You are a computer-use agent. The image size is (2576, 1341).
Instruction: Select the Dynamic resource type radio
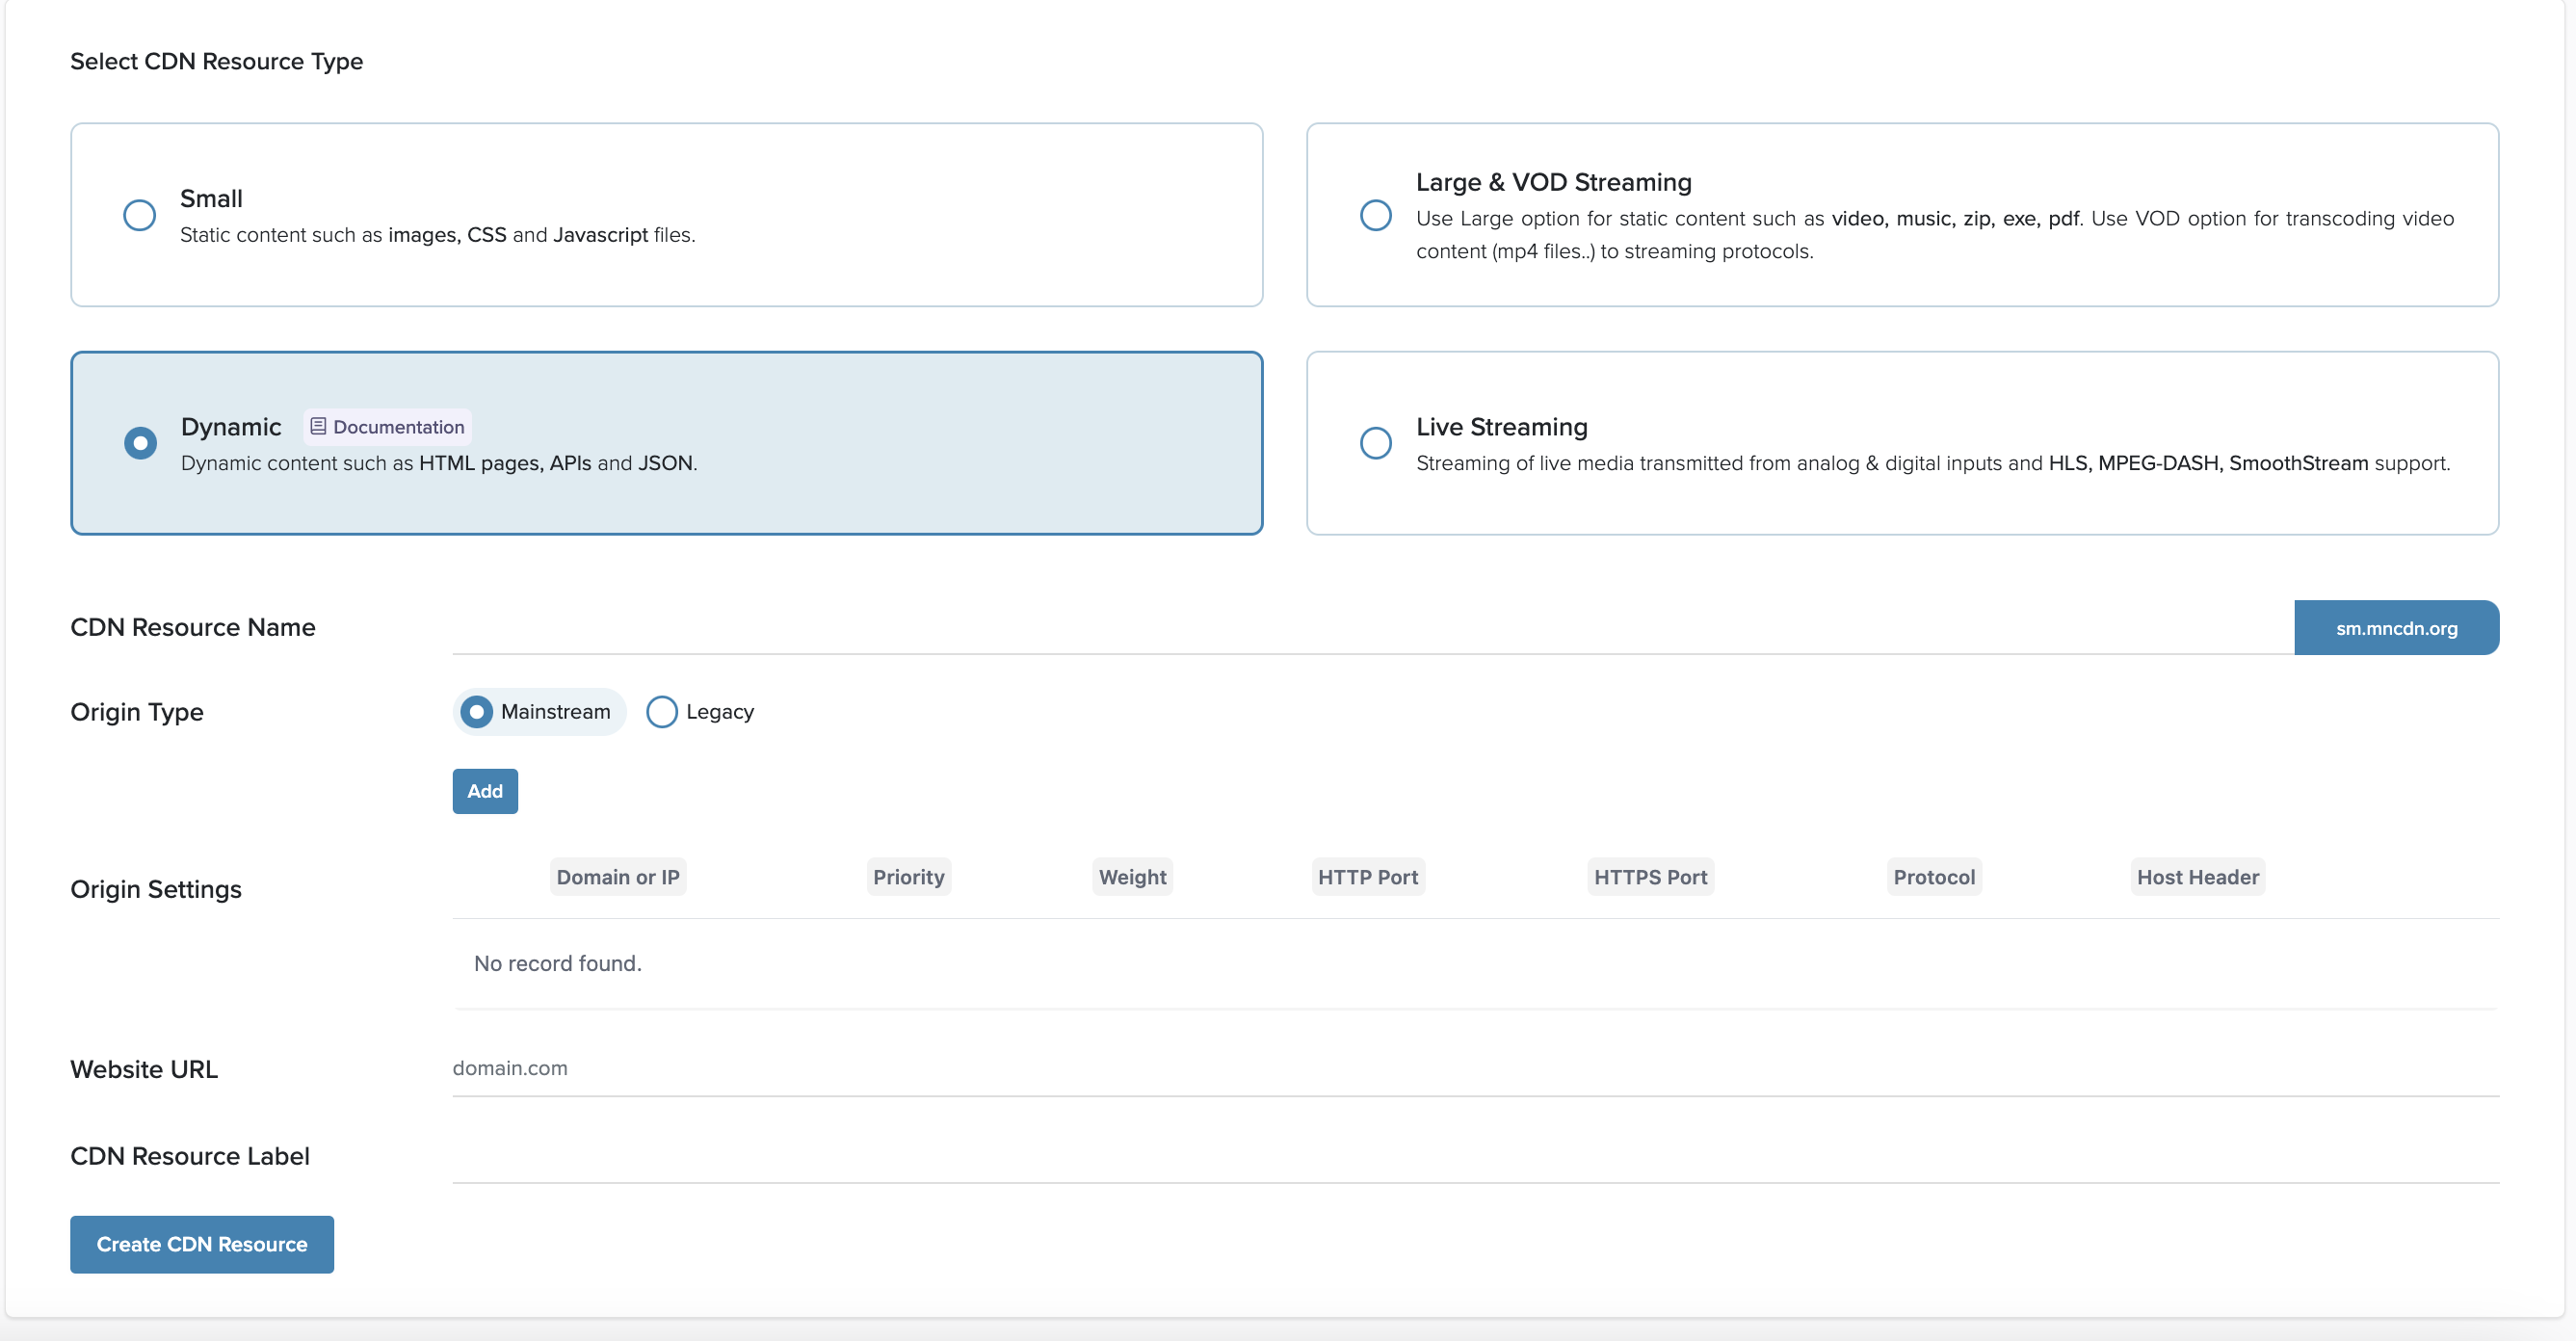pos(140,443)
